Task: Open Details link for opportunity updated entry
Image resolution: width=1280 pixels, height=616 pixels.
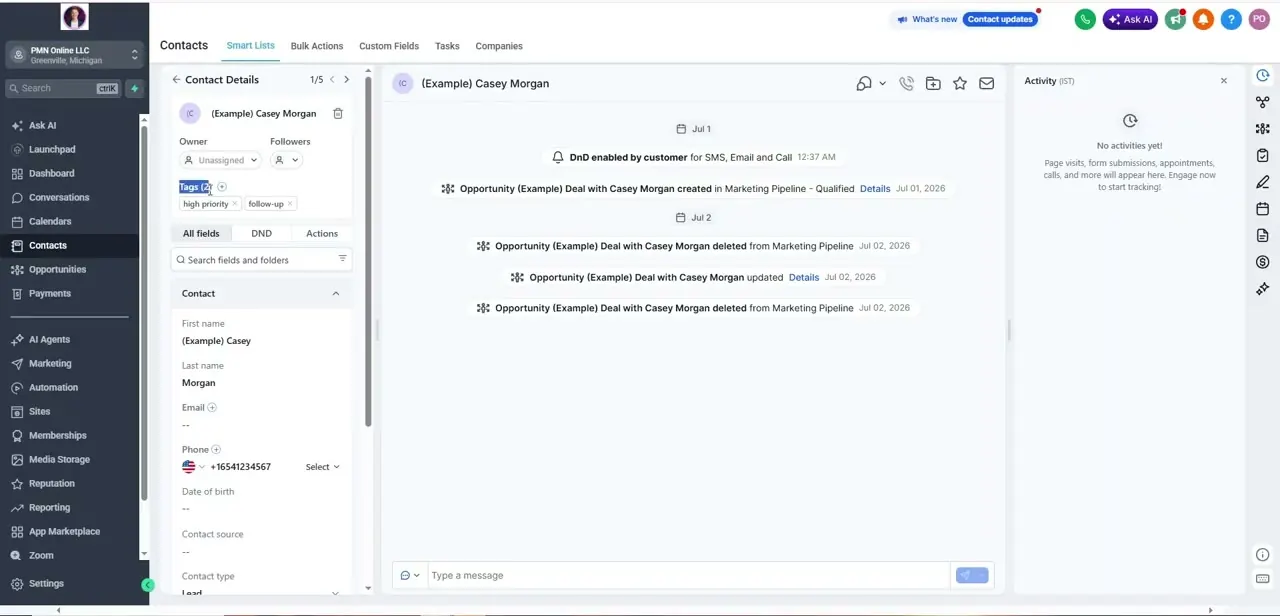Action: coord(804,278)
